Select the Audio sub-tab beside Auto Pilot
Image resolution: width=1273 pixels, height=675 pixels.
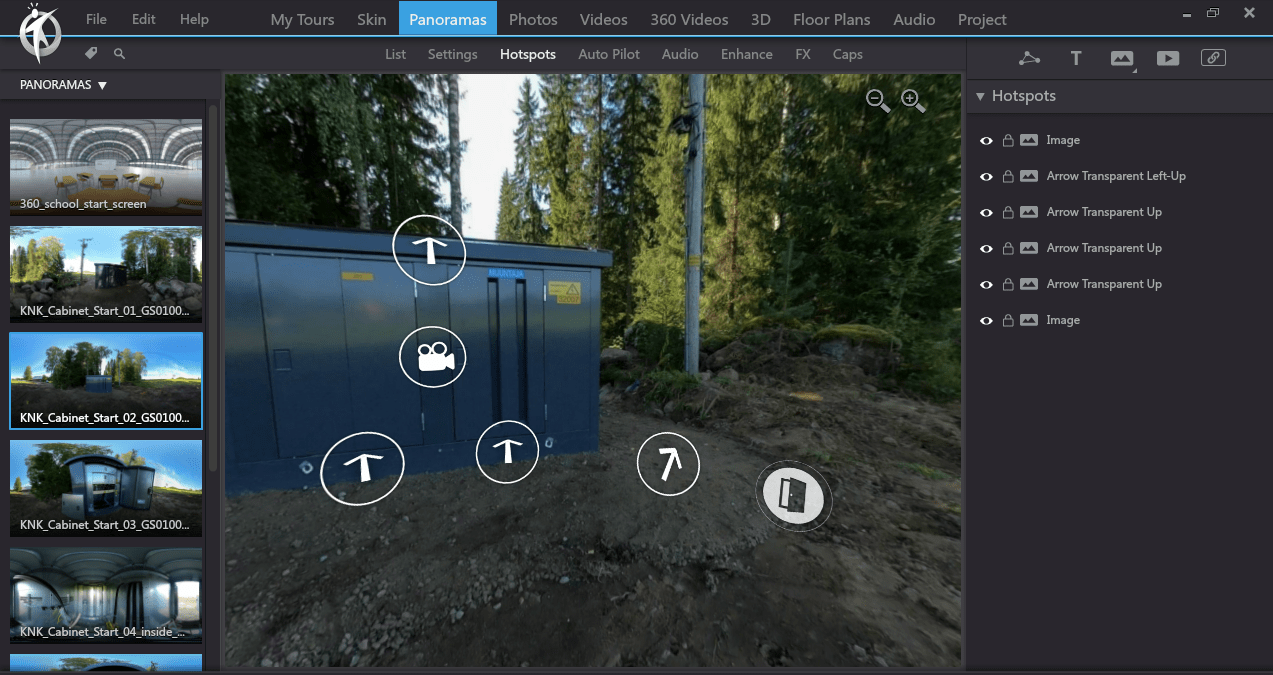point(680,54)
